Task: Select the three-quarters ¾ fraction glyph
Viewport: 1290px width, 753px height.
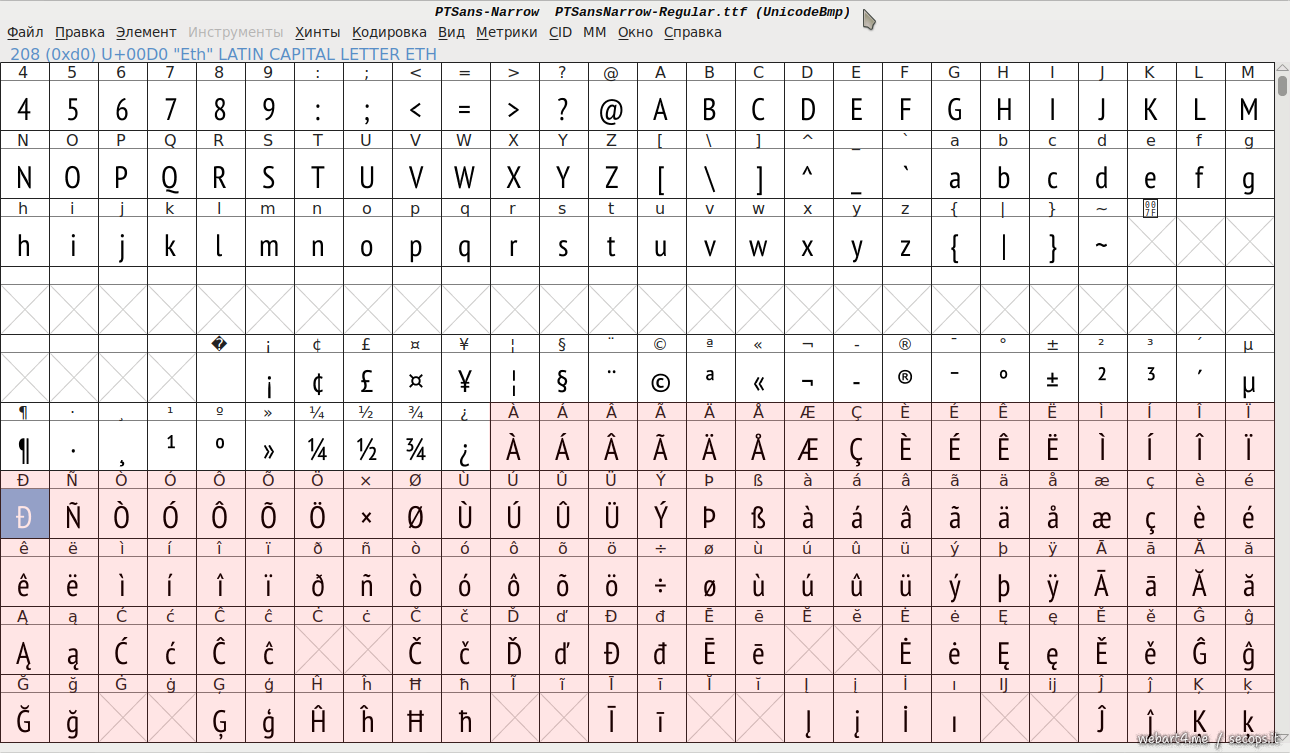Action: [x=416, y=449]
